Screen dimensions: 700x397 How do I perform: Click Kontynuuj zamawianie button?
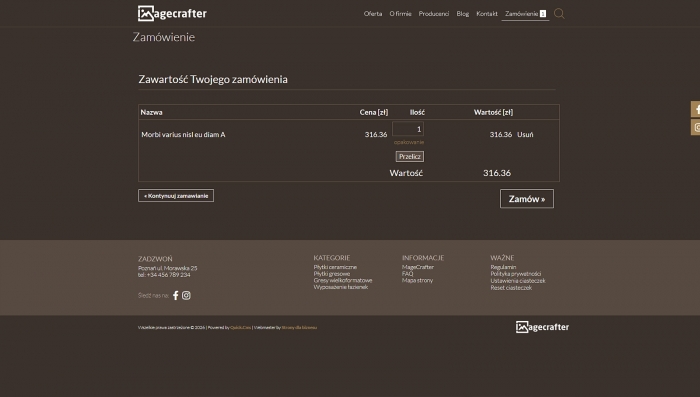176,196
